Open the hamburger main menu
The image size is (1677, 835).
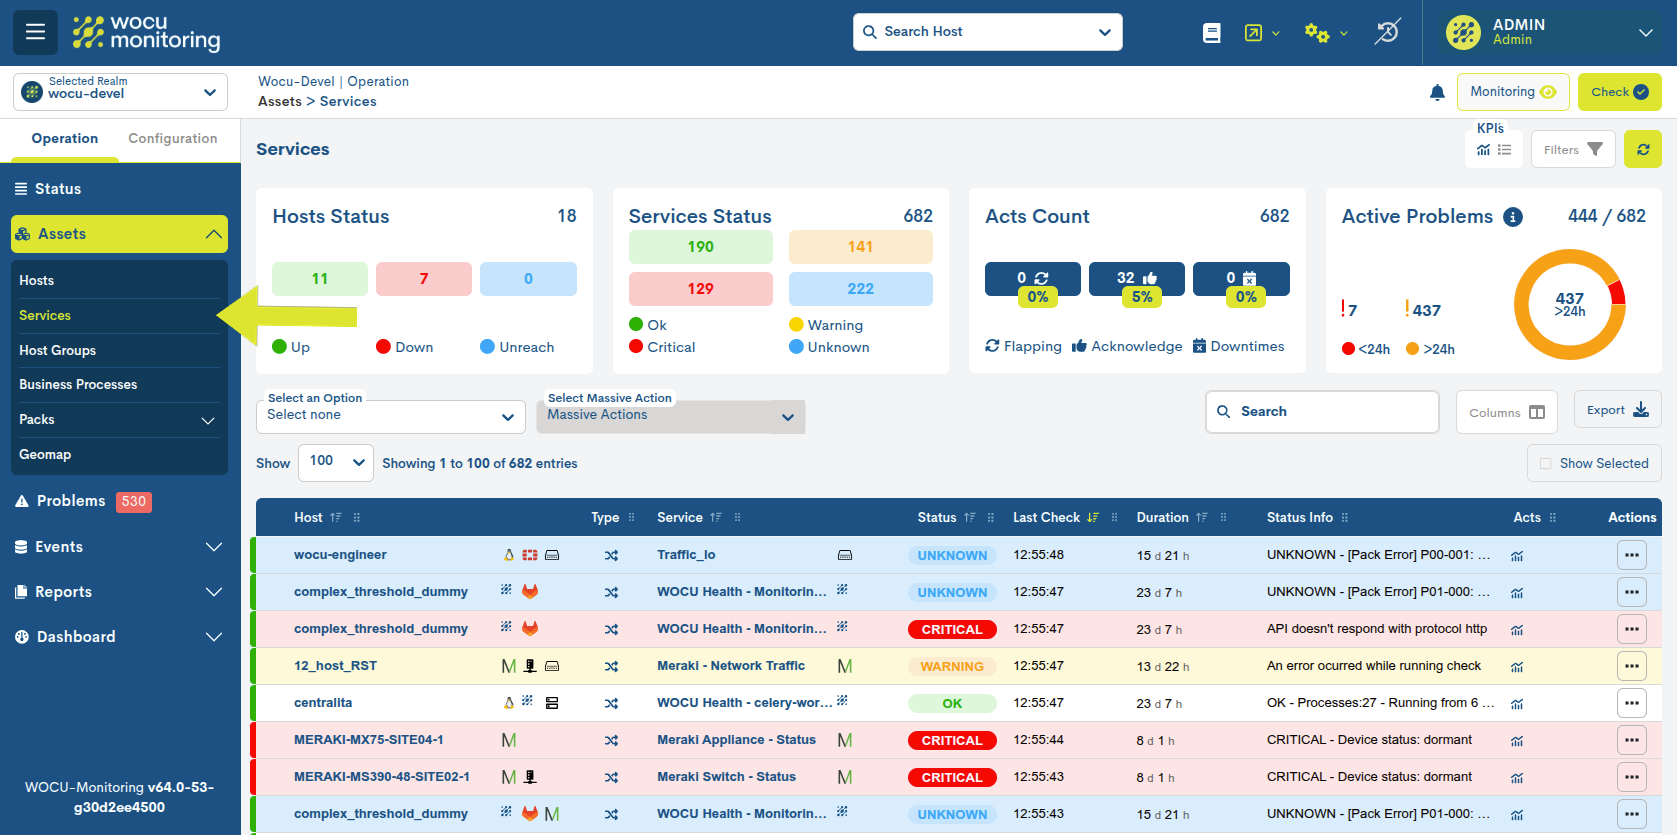[x=35, y=32]
